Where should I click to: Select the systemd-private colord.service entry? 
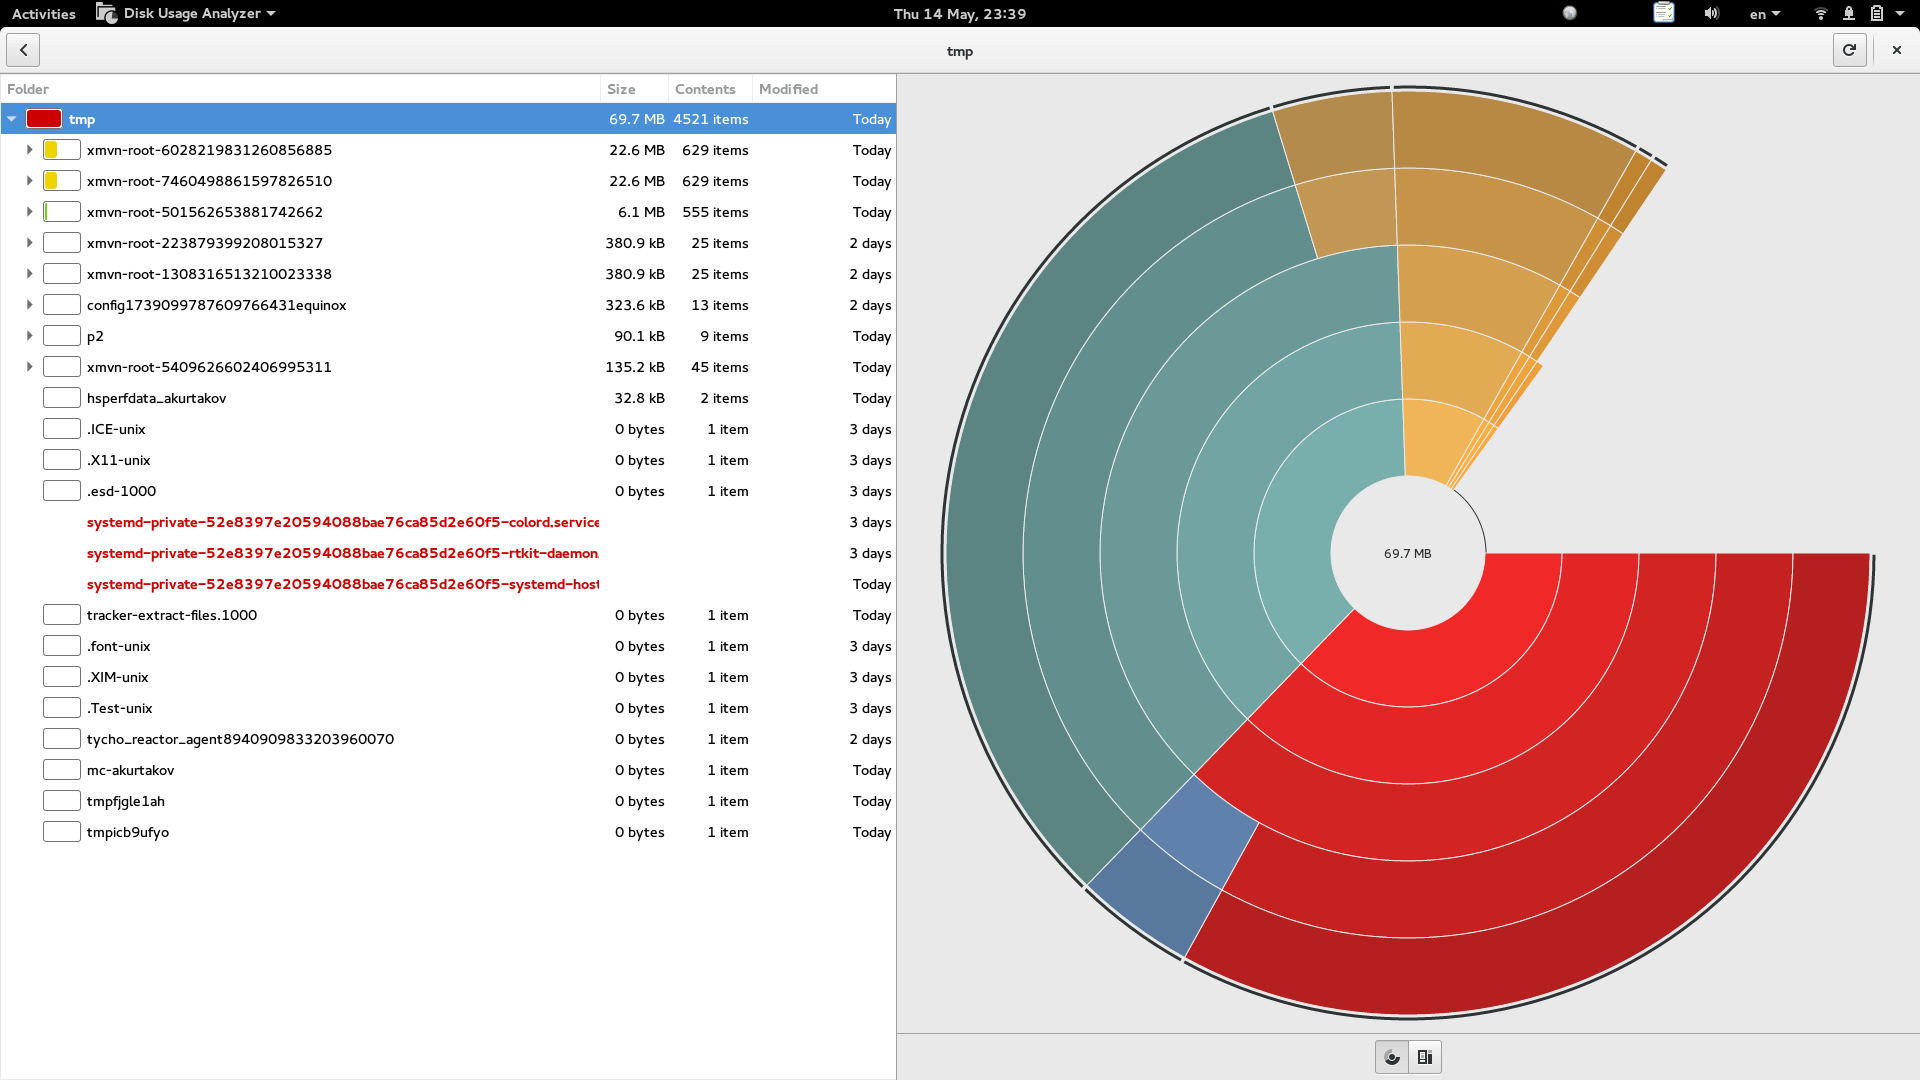pyautogui.click(x=448, y=522)
